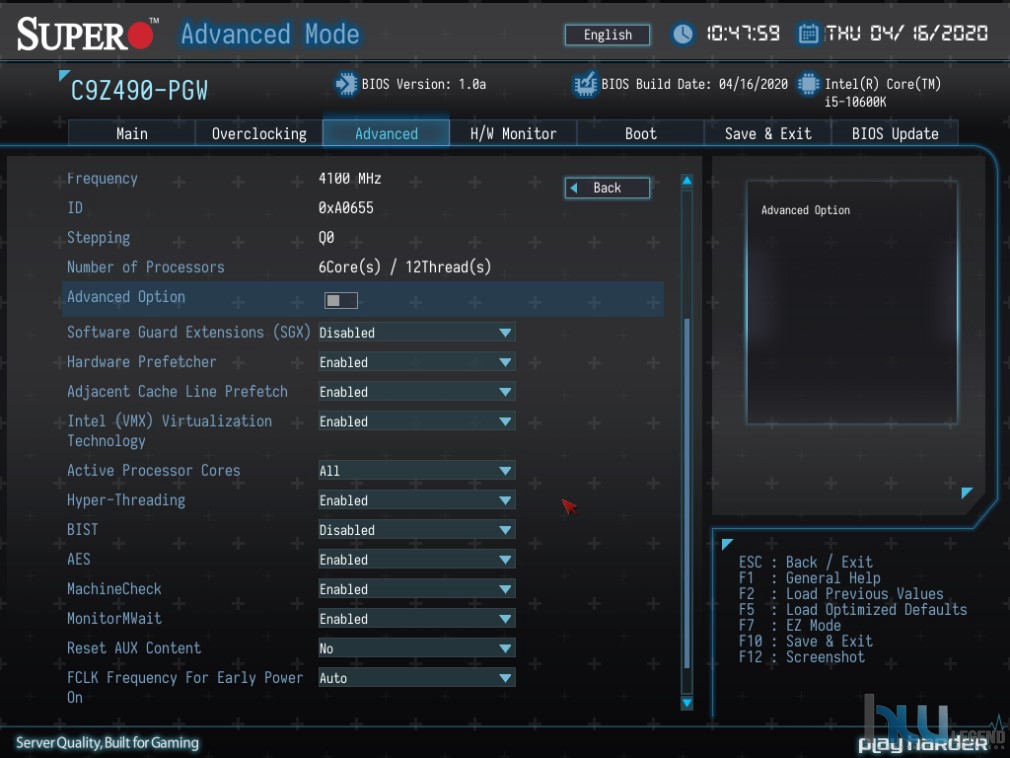Click F5 Load Optimized Defaults hint
This screenshot has height=758, width=1010.
pyautogui.click(x=853, y=609)
